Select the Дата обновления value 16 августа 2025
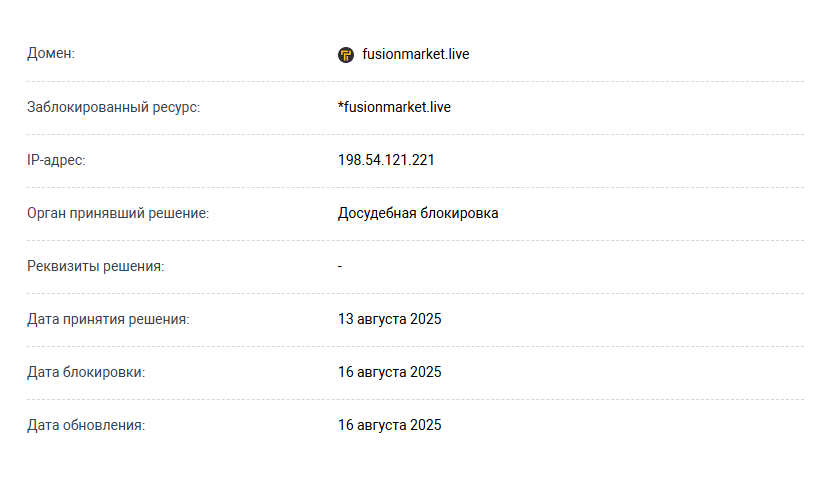The image size is (828, 486). tap(390, 425)
